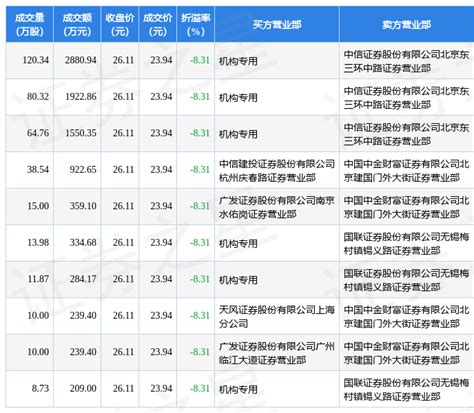Click seller 中信证券北京东三环 in 1550.35 row

tap(406, 134)
